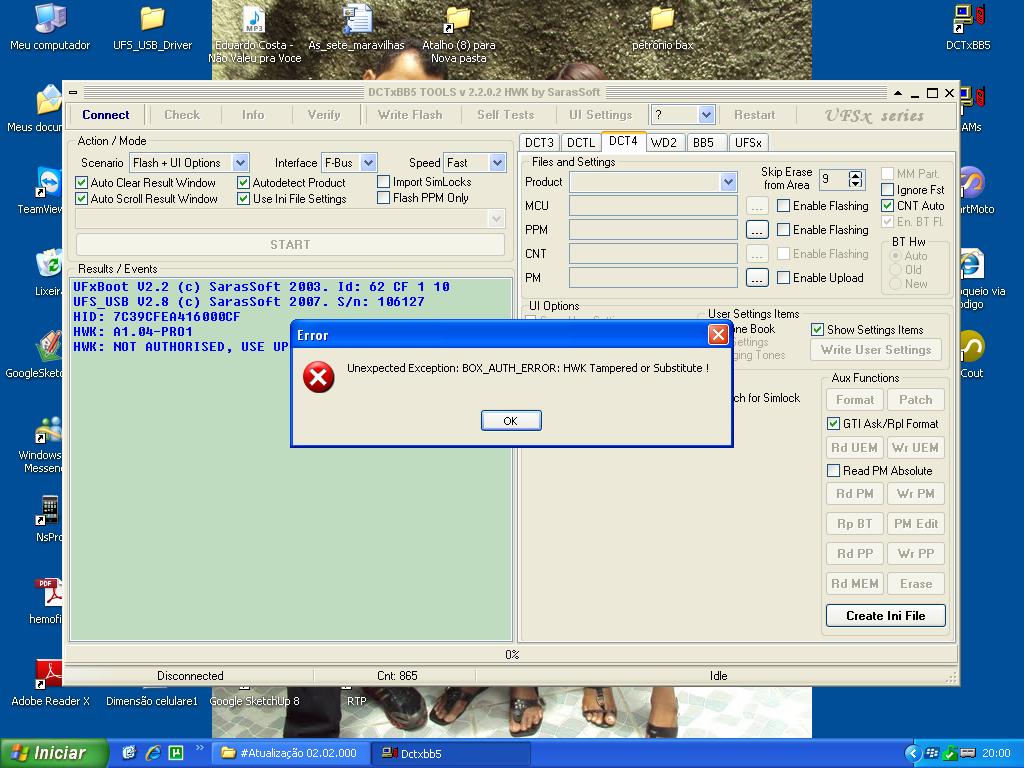Select the Internet Explorer bloqueio via código icon
1024x768 pixels.
972,264
